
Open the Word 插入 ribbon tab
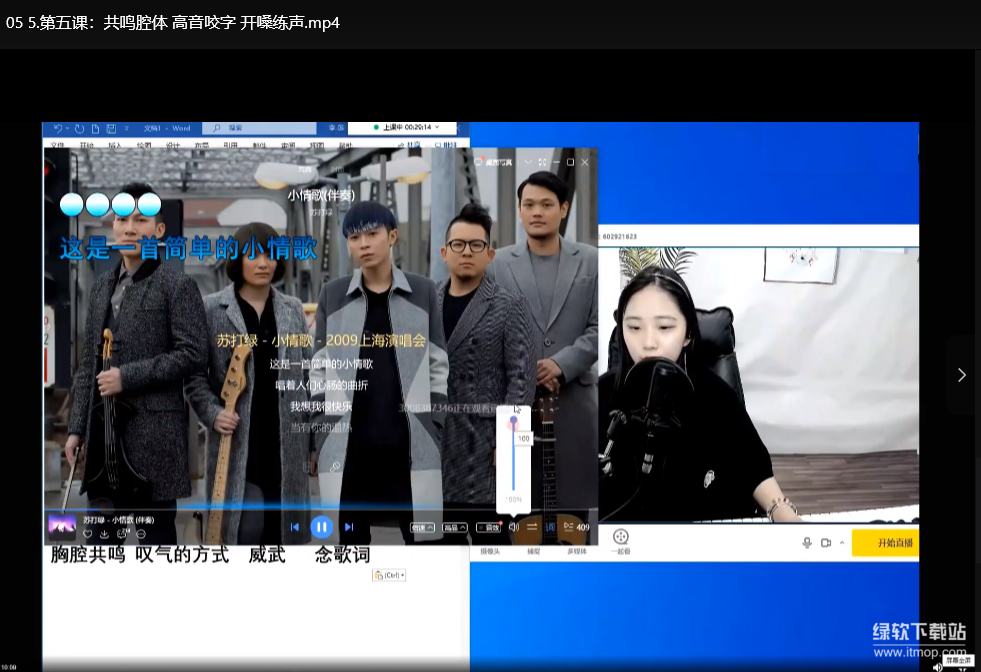point(114,145)
